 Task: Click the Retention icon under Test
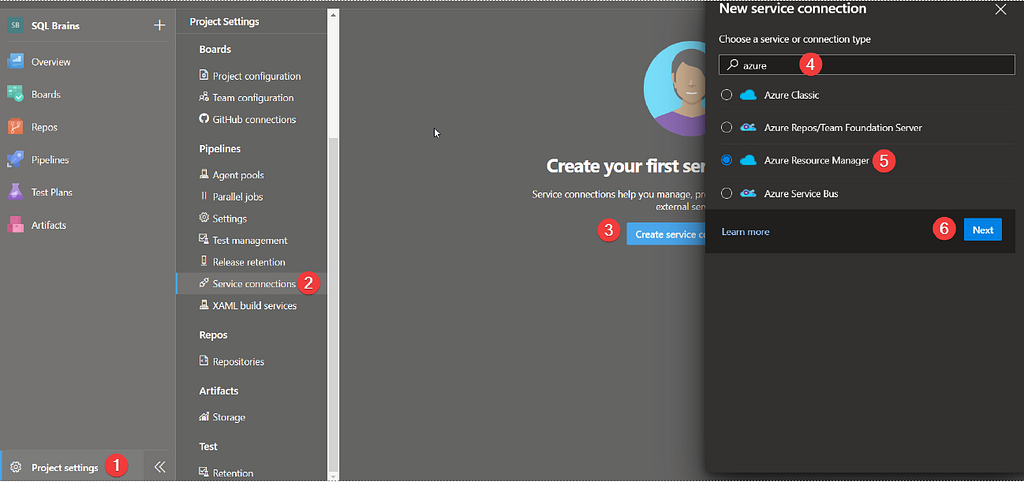click(x=203, y=471)
